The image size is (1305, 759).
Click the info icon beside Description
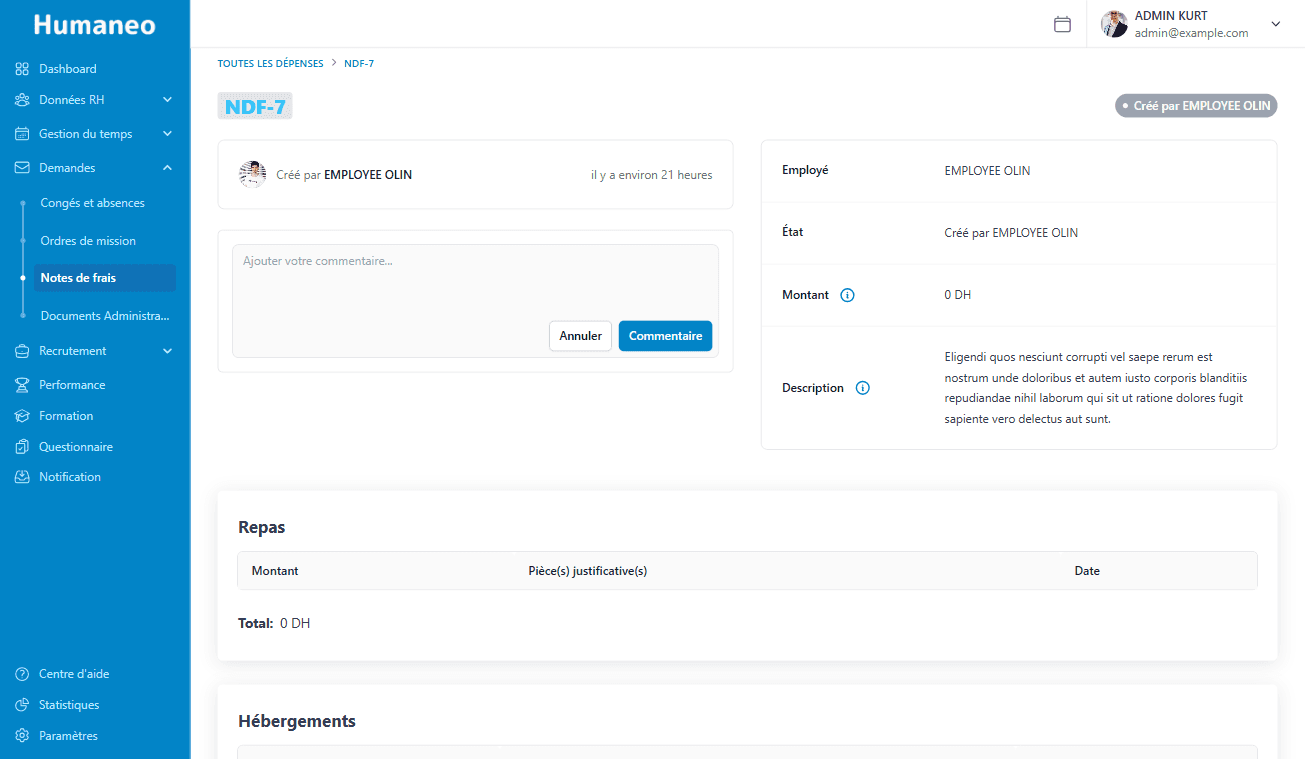pyautogui.click(x=863, y=388)
